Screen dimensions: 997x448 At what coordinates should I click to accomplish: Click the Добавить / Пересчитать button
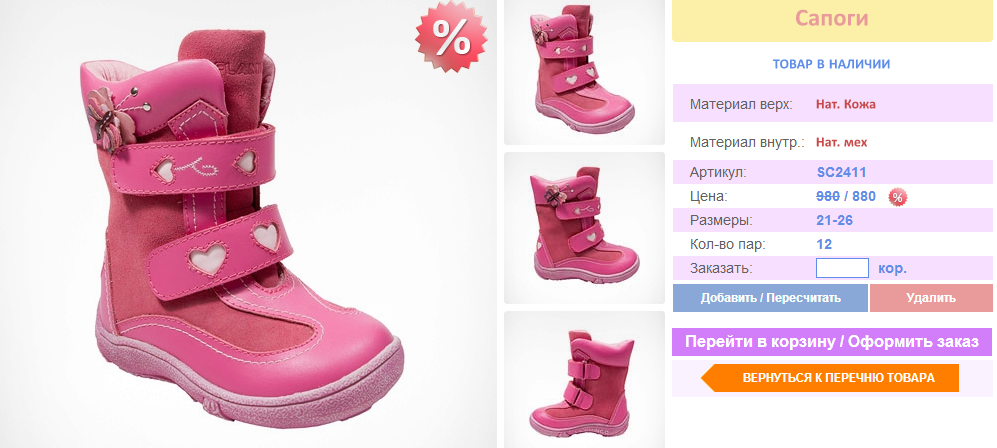click(x=770, y=298)
